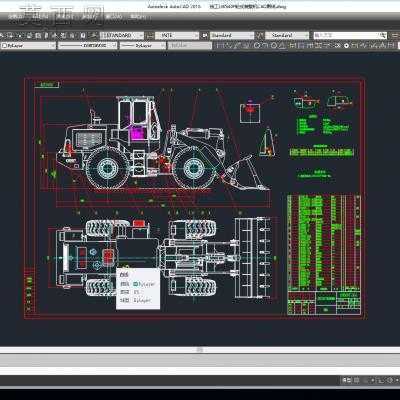Viewport: 400px width, 400px height.
Task: Open the greyed ByColor plot style dropdown
Action: pos(189,46)
